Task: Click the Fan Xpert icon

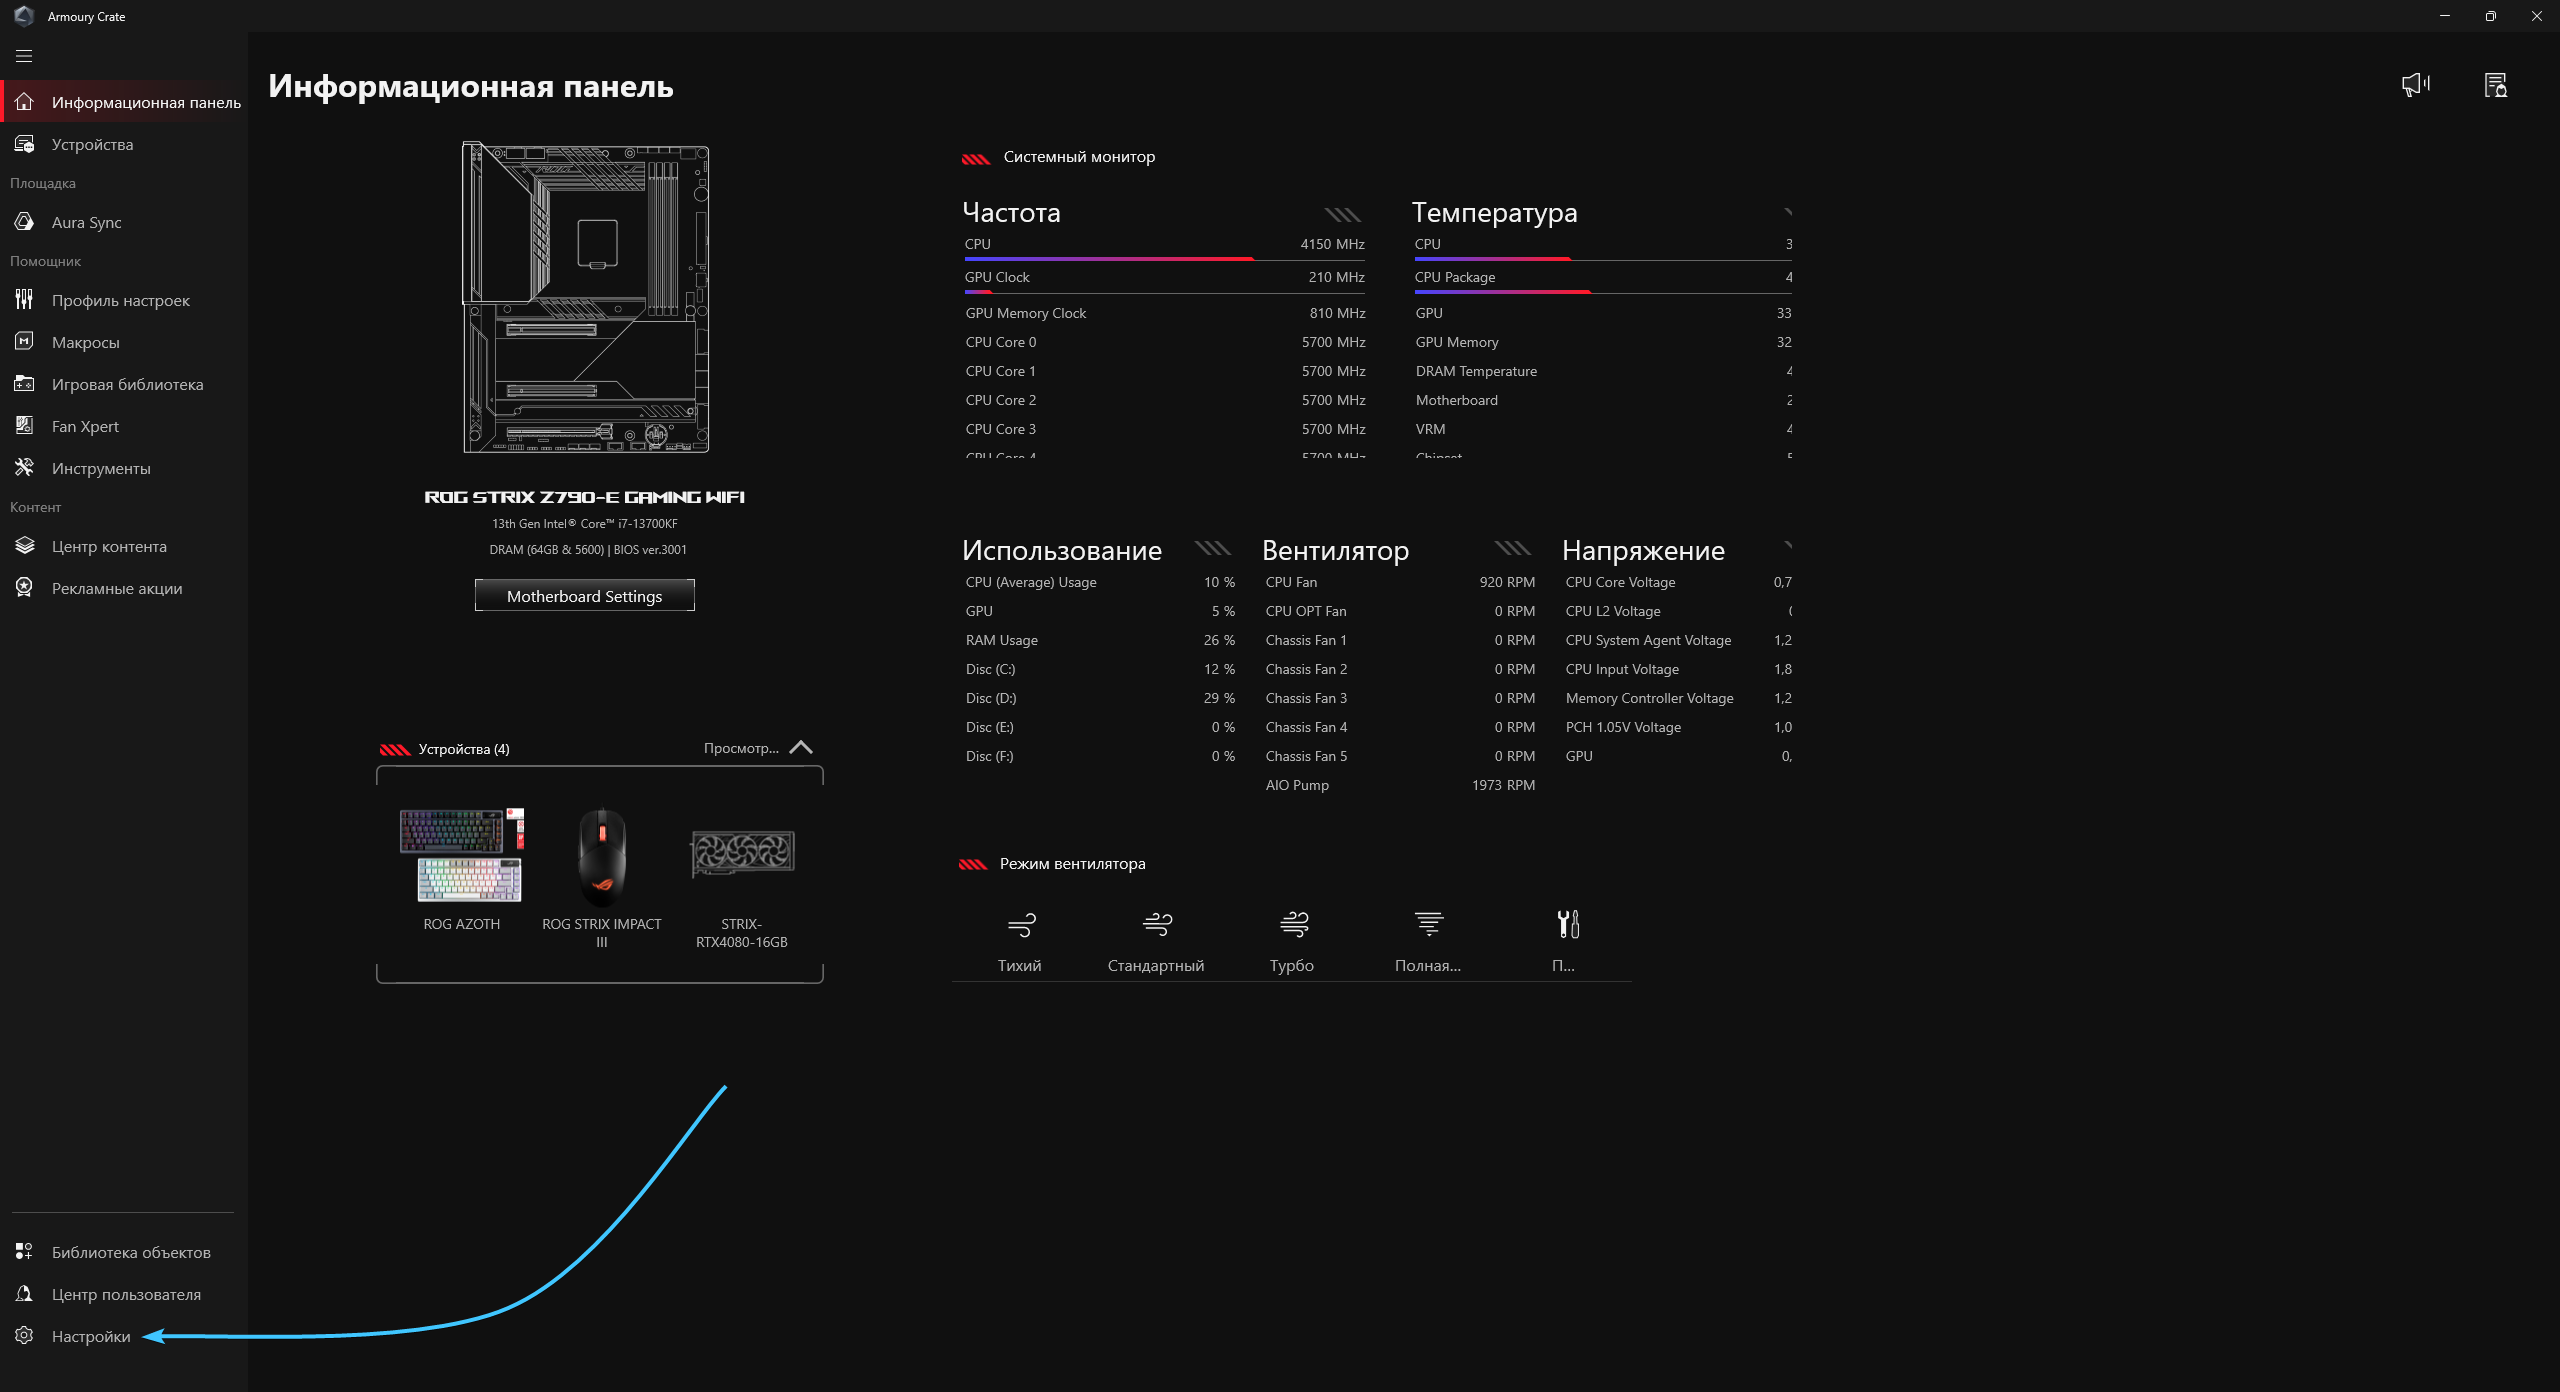Action: coord(24,426)
